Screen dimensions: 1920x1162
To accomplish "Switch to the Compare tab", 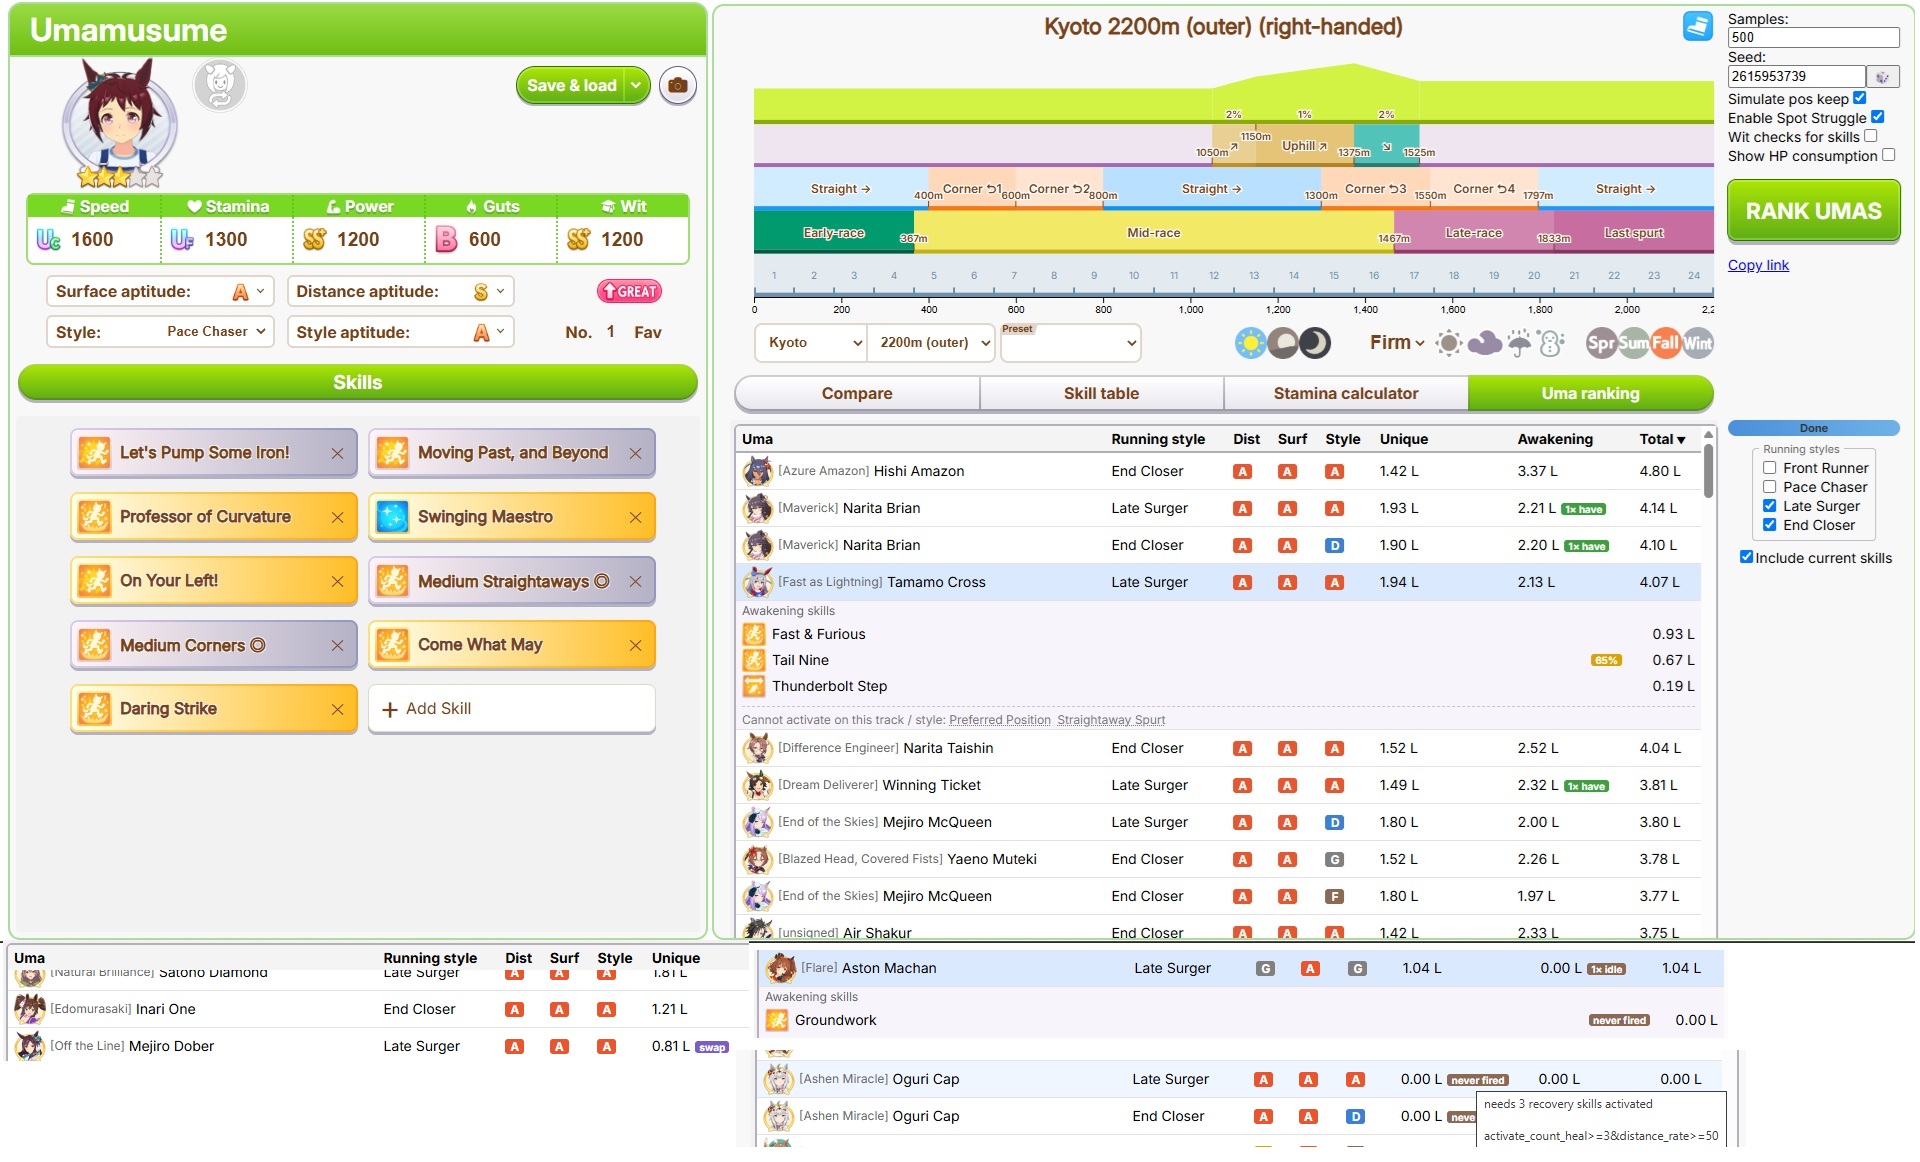I will pos(857,394).
